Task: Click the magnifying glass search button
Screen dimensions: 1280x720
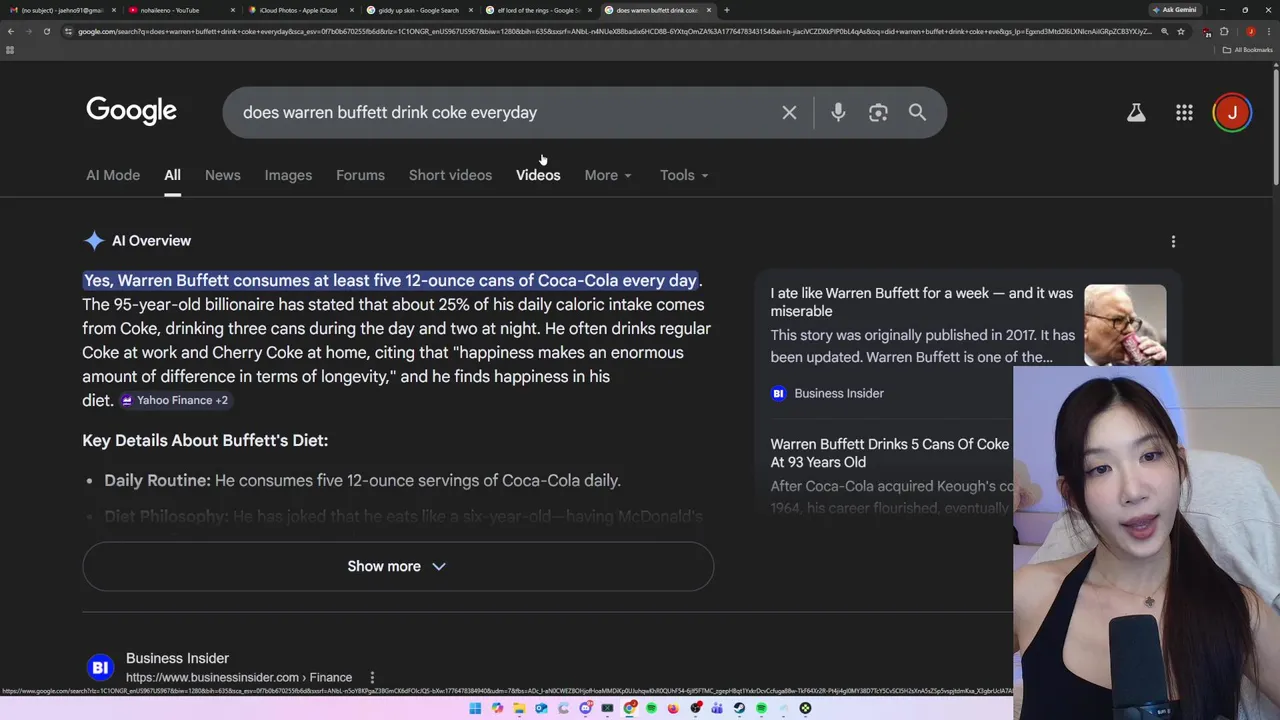Action: (917, 113)
